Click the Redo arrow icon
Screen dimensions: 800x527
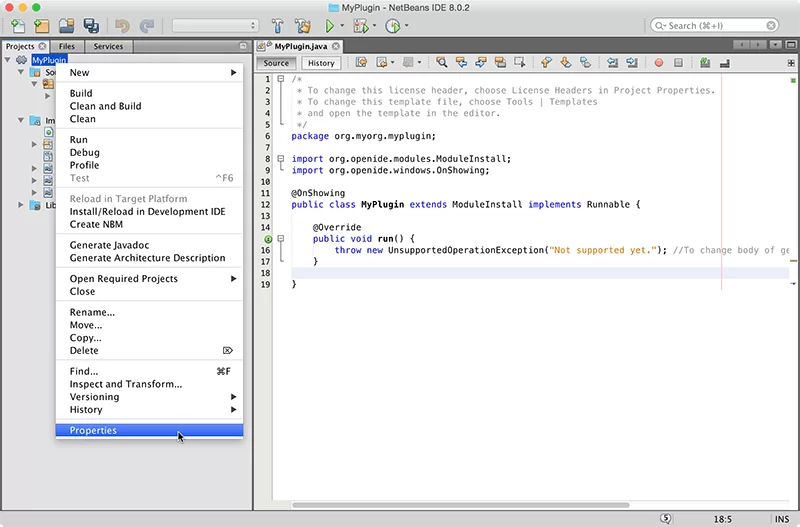pyautogui.click(x=147, y=26)
